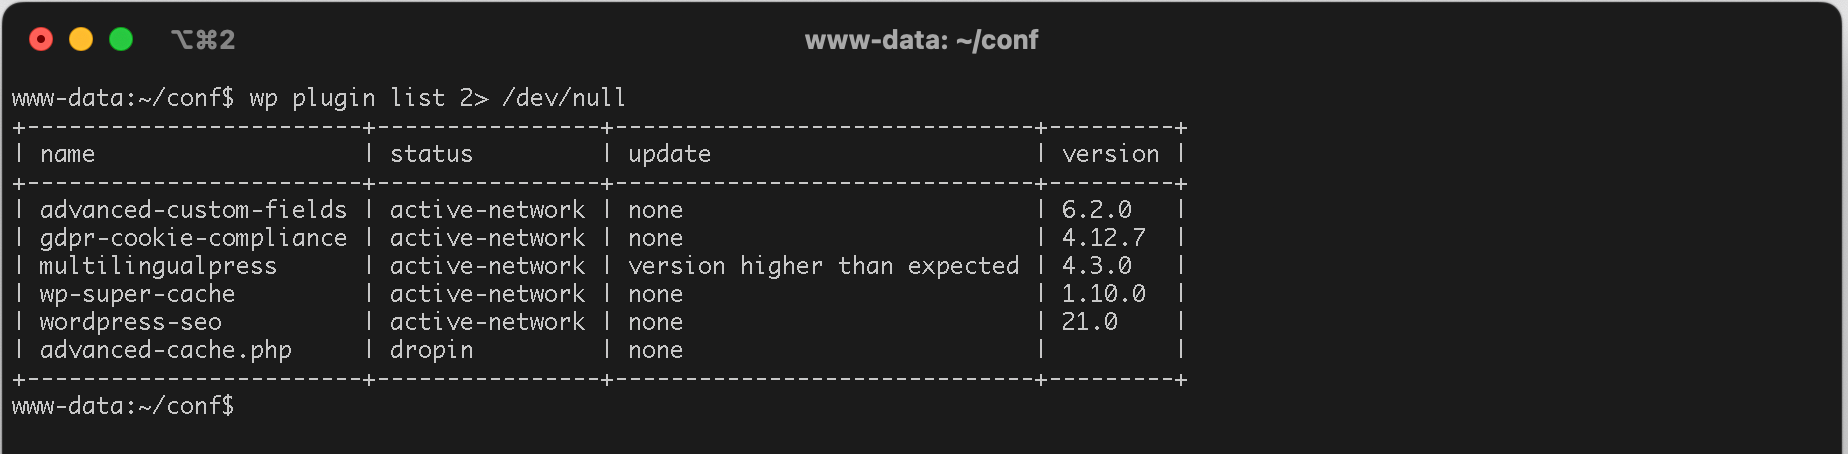
Task: Click the multilingualpress plugin name
Action: pos(158,266)
